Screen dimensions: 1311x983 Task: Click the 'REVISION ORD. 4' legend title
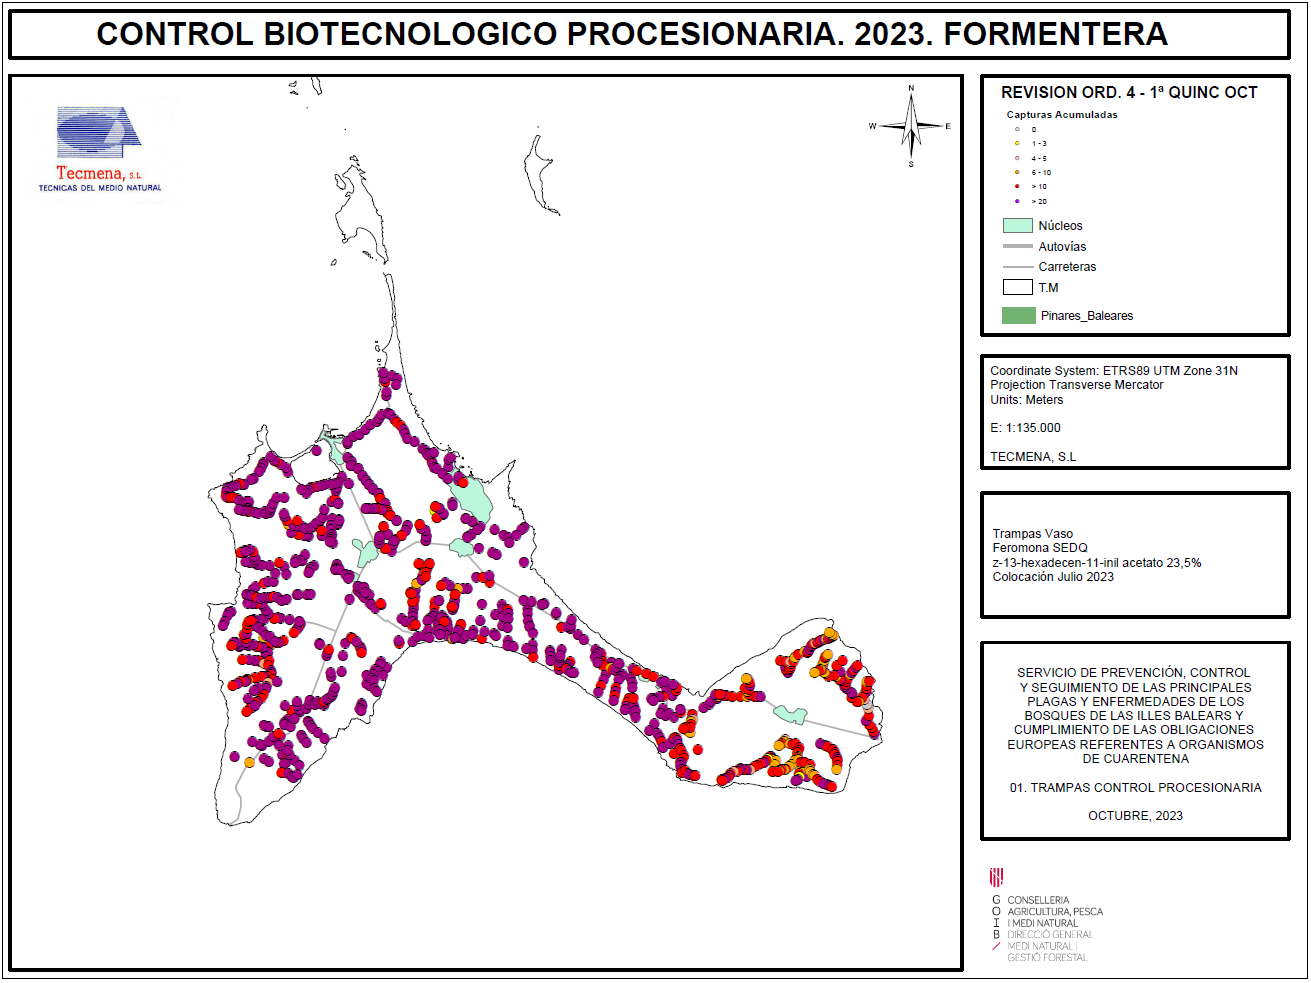[x=1129, y=92]
